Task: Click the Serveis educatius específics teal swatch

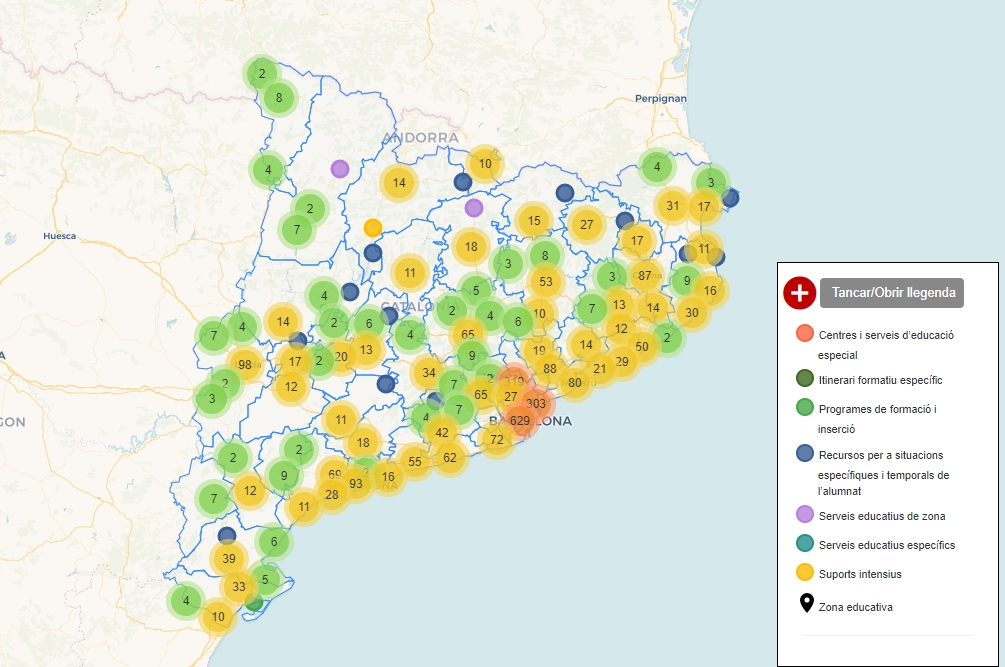Action: pyautogui.click(x=805, y=544)
